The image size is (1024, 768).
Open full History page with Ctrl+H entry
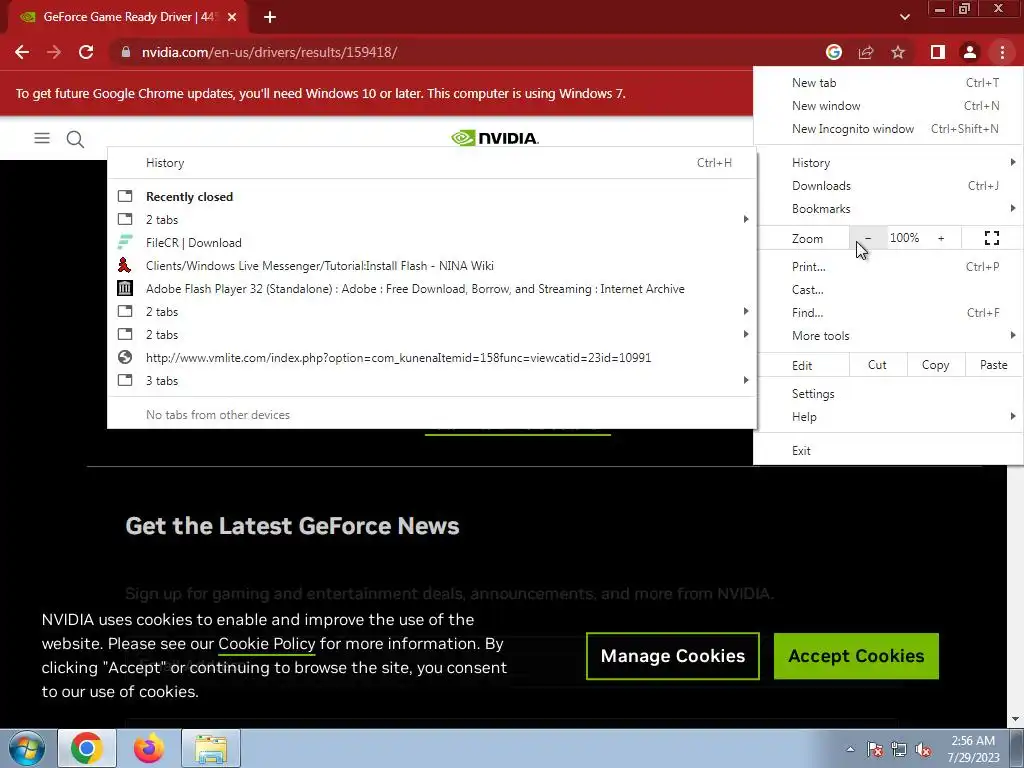432,163
